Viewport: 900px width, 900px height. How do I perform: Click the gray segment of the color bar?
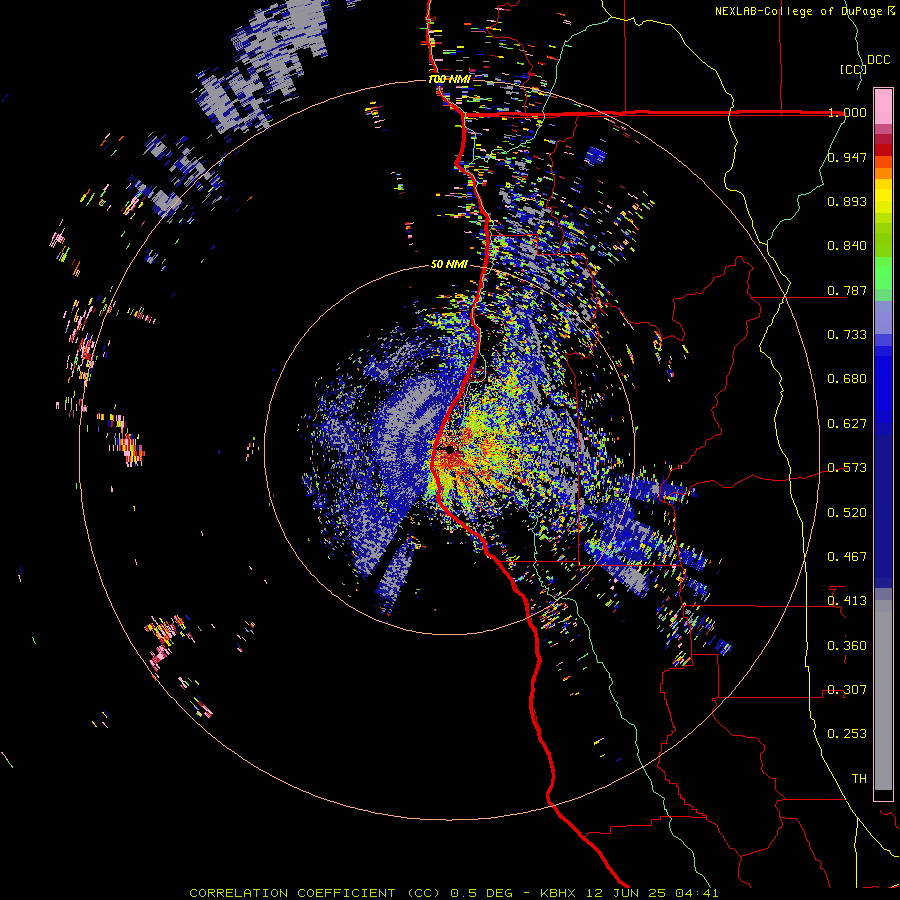[x=883, y=695]
